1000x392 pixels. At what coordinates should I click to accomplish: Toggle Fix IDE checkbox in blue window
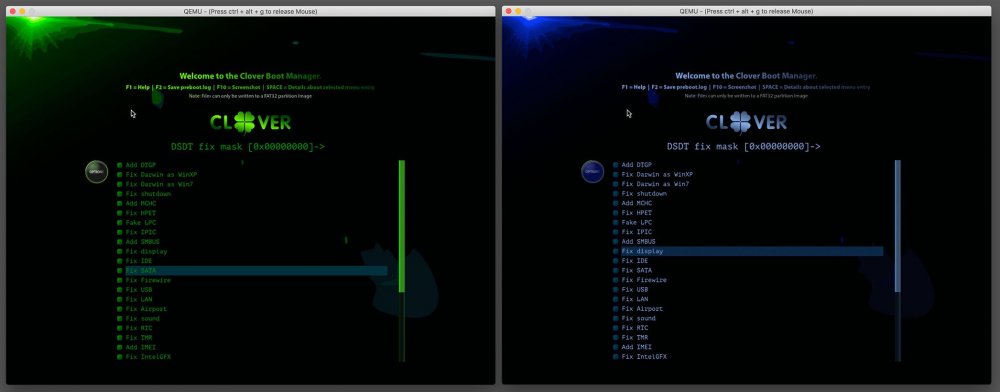point(615,261)
